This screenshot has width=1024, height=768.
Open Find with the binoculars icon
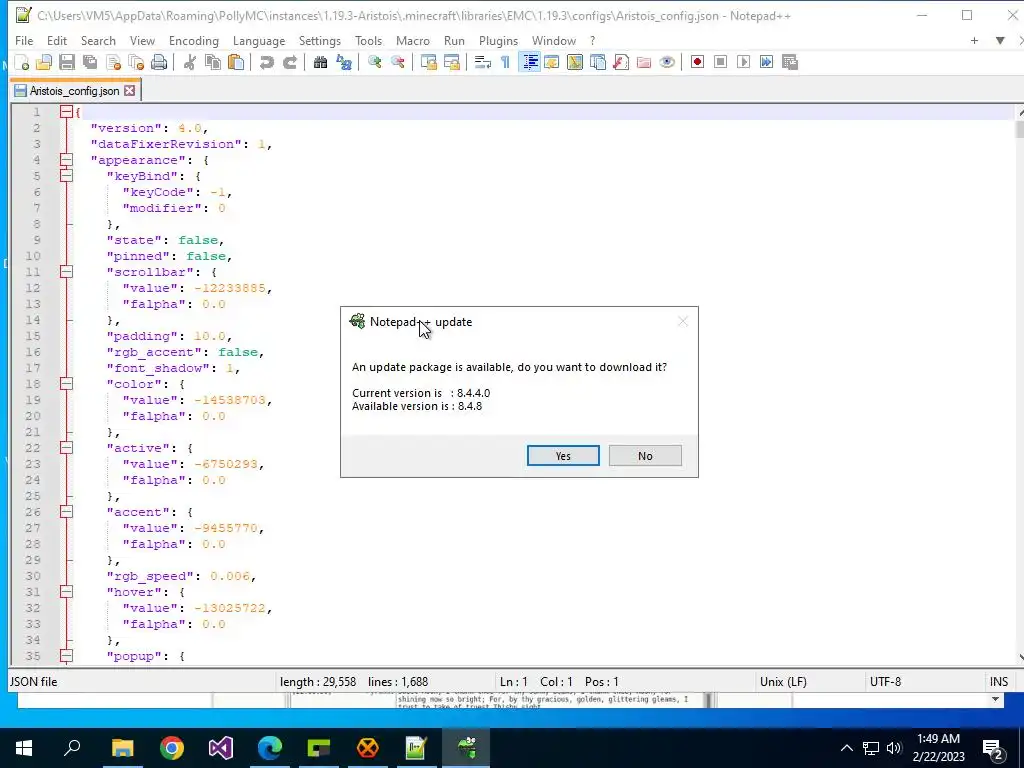[320, 63]
